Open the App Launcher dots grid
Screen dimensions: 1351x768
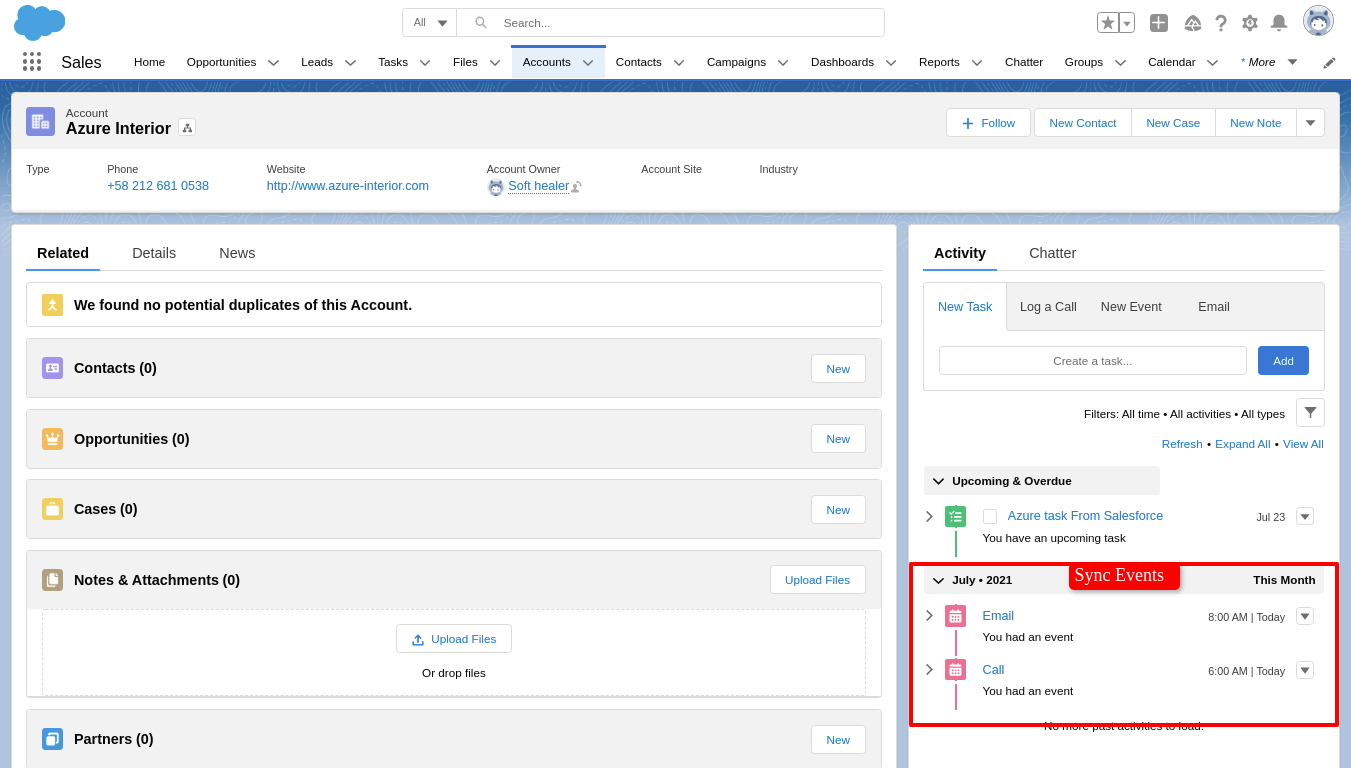(x=32, y=62)
